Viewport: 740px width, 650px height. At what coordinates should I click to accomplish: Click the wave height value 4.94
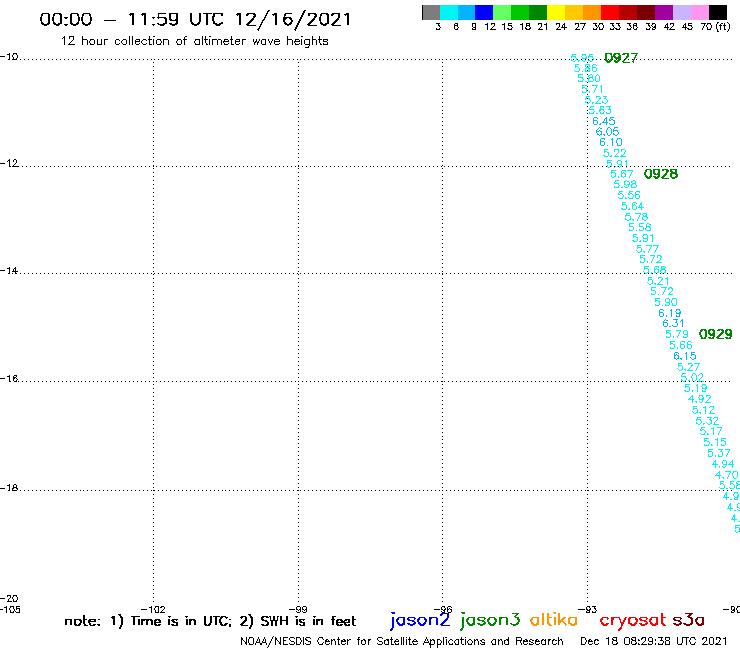[x=723, y=464]
